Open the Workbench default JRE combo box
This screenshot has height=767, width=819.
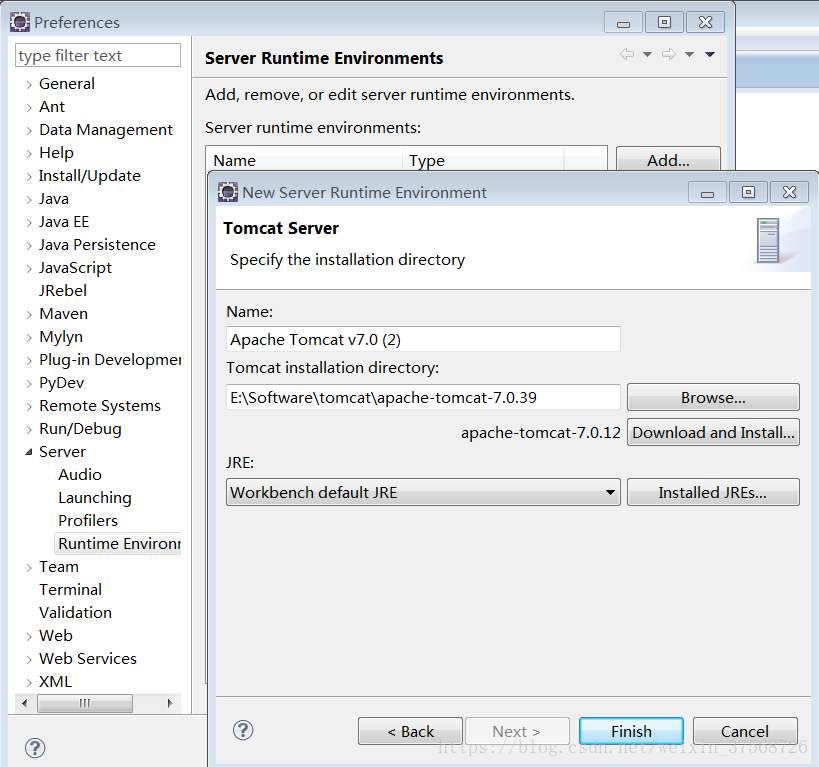423,492
